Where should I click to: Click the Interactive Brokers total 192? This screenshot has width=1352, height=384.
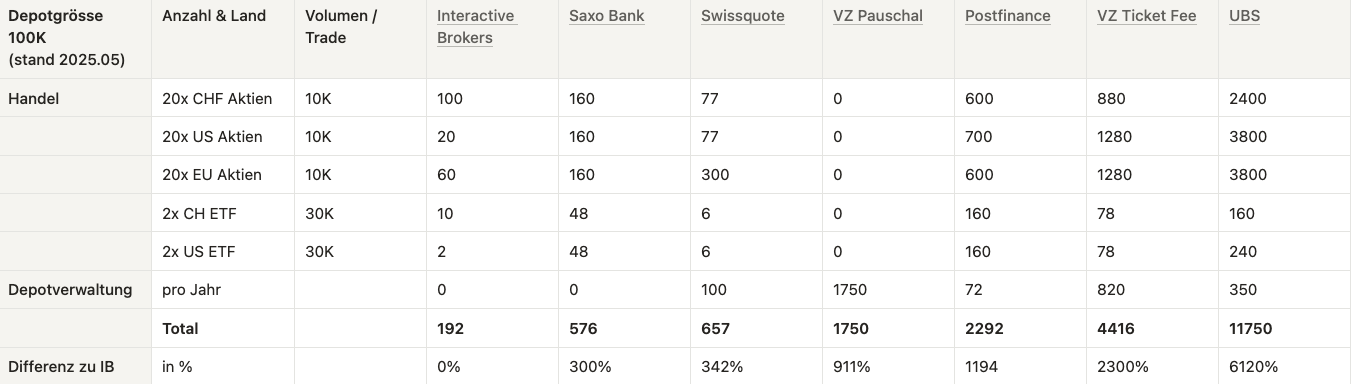click(x=450, y=328)
